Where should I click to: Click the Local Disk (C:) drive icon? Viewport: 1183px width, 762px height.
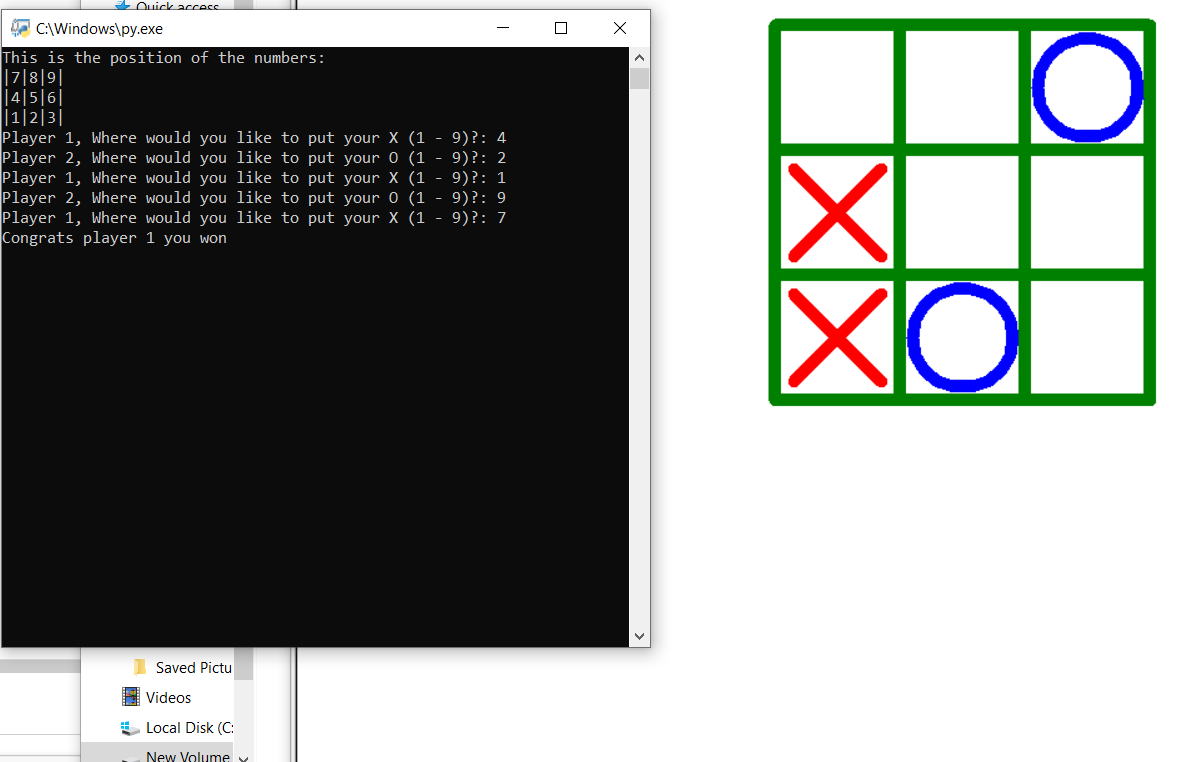pos(130,728)
